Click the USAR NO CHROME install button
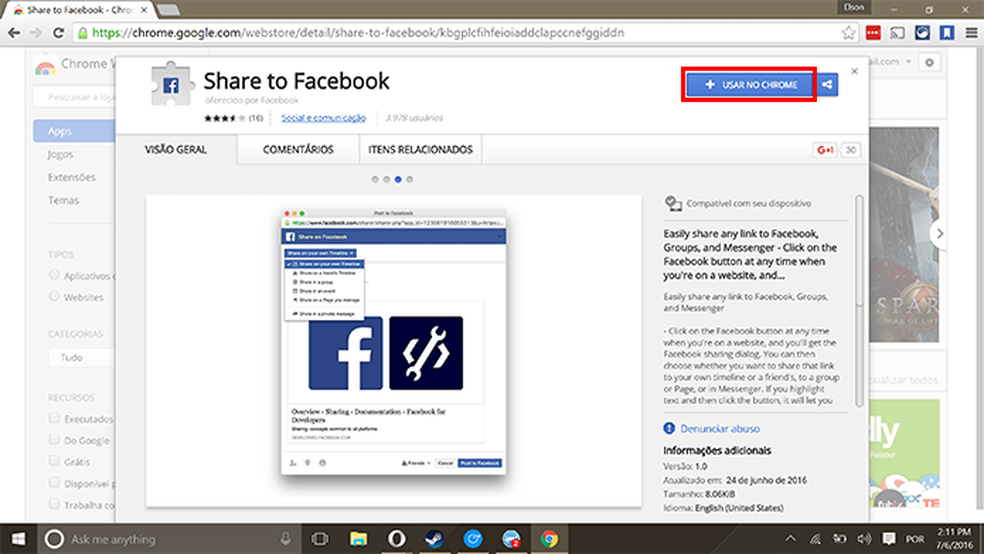The width and height of the screenshot is (984, 554). pos(749,85)
